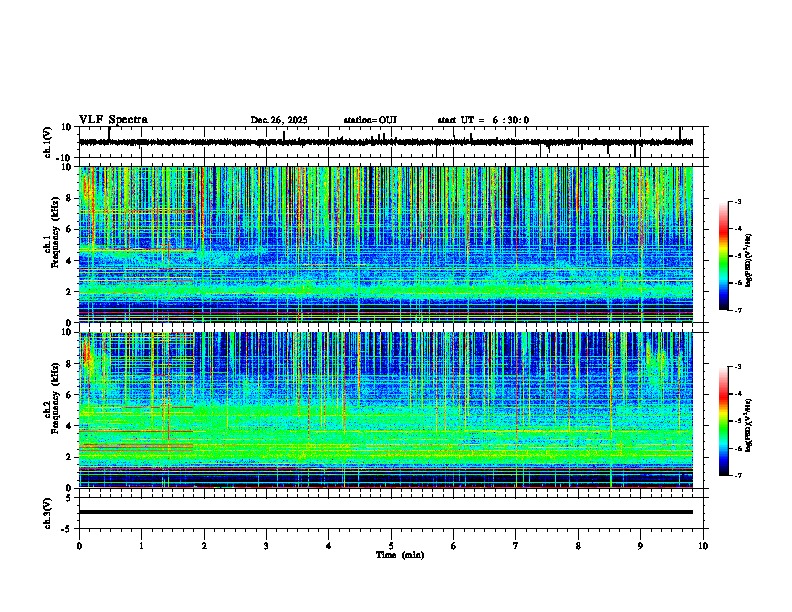Click the "Time (min)" axis title
The width and height of the screenshot is (792, 612).
pyautogui.click(x=400, y=555)
